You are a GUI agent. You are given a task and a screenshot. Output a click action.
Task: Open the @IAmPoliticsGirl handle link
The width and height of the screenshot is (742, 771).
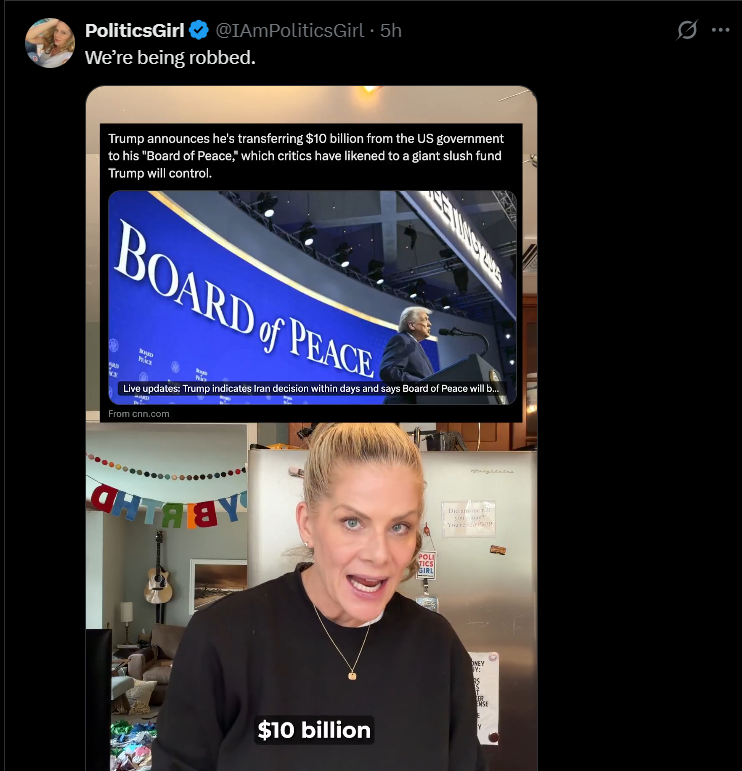pyautogui.click(x=290, y=30)
